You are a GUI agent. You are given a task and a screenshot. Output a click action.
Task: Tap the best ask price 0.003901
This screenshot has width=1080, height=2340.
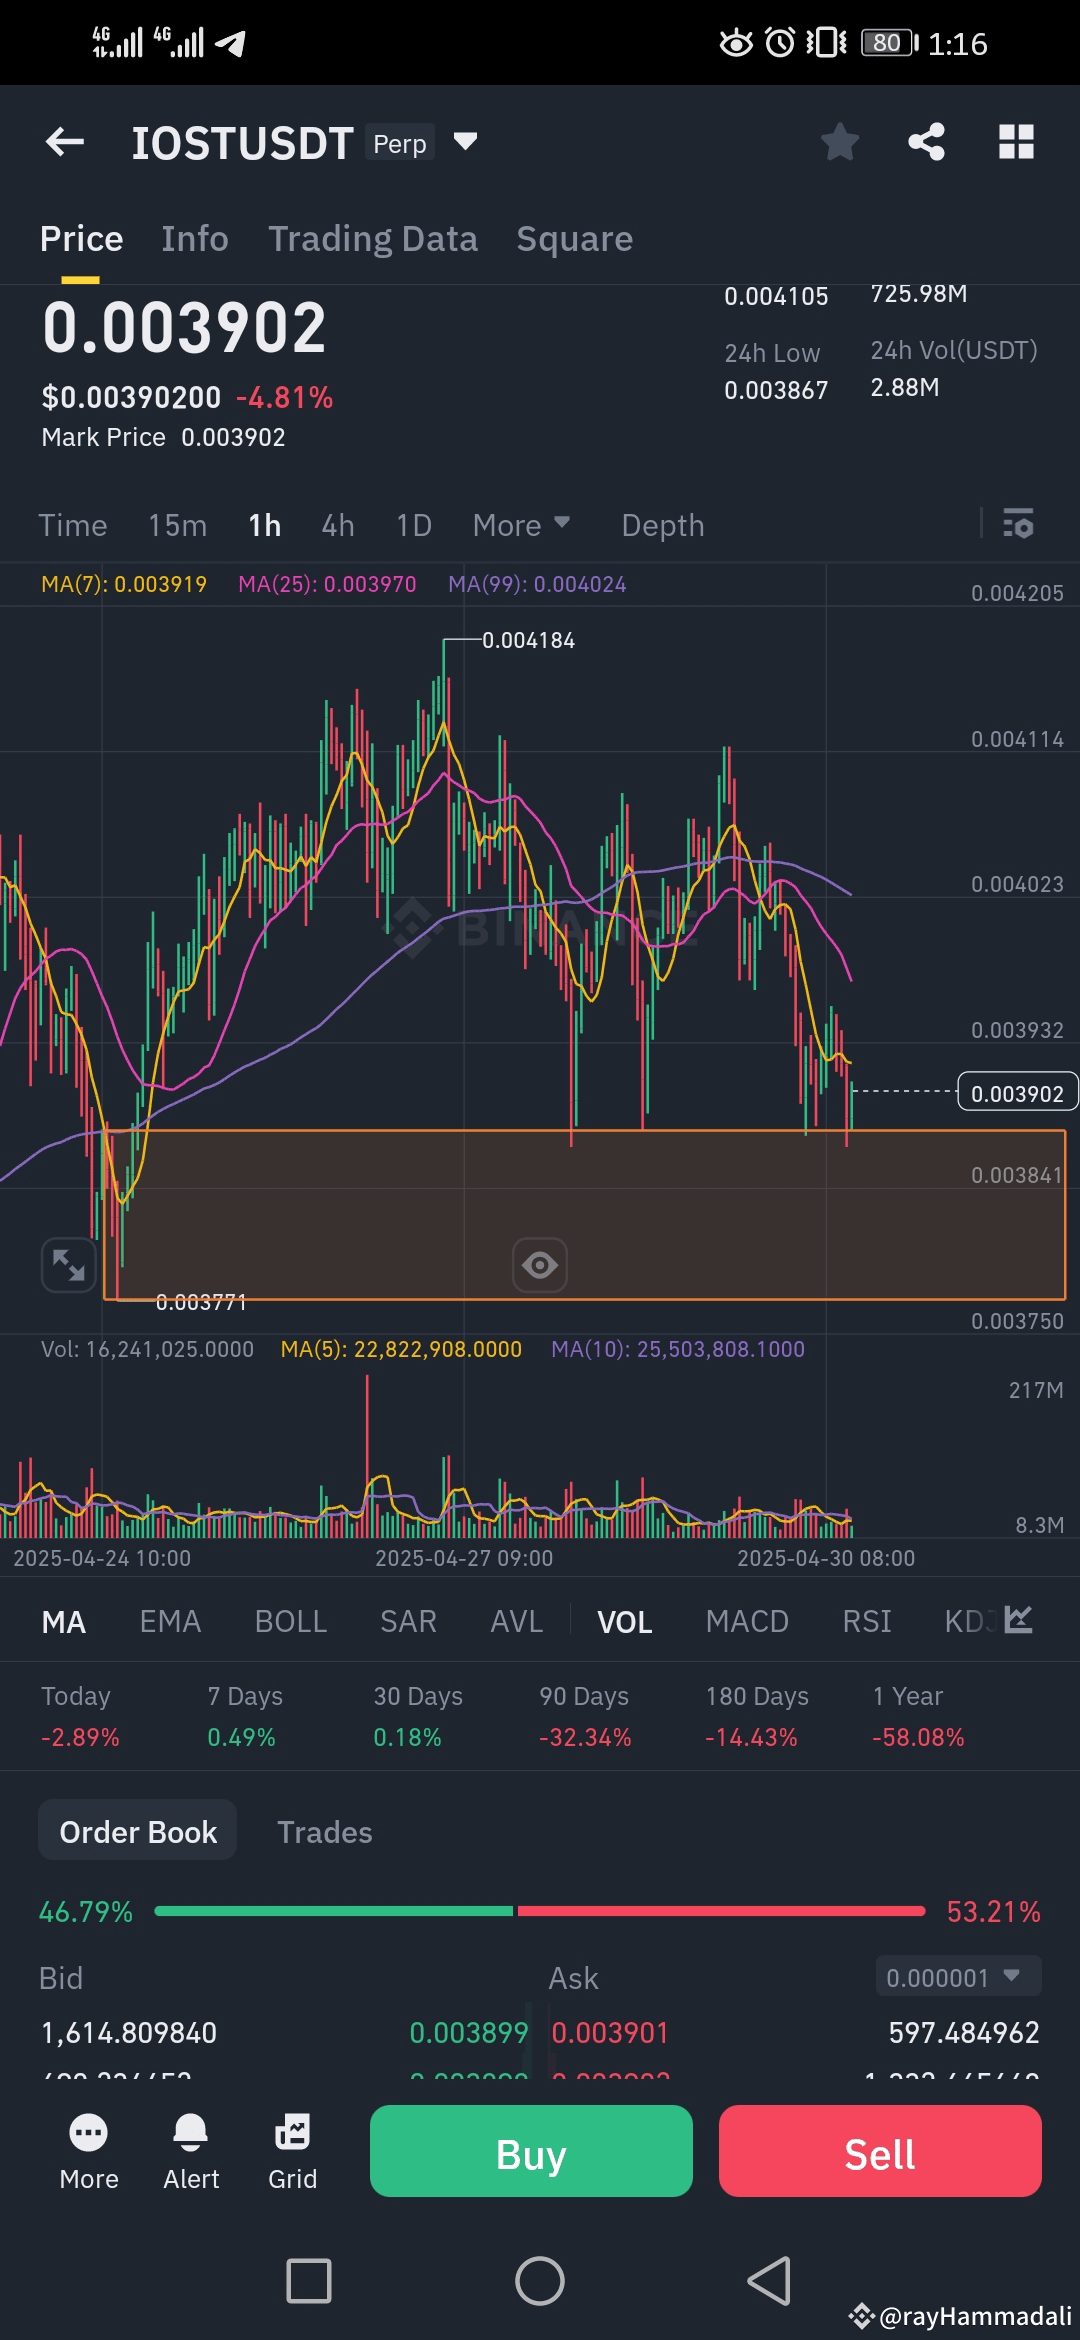610,2032
